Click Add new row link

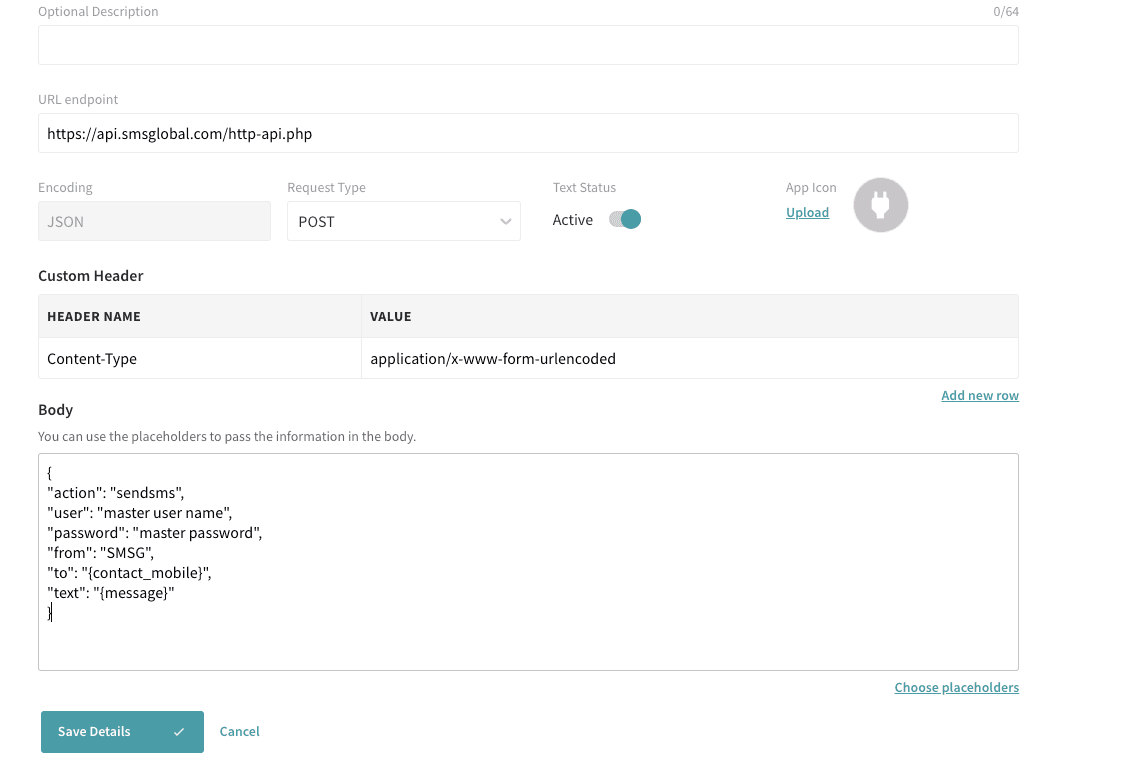pos(979,395)
